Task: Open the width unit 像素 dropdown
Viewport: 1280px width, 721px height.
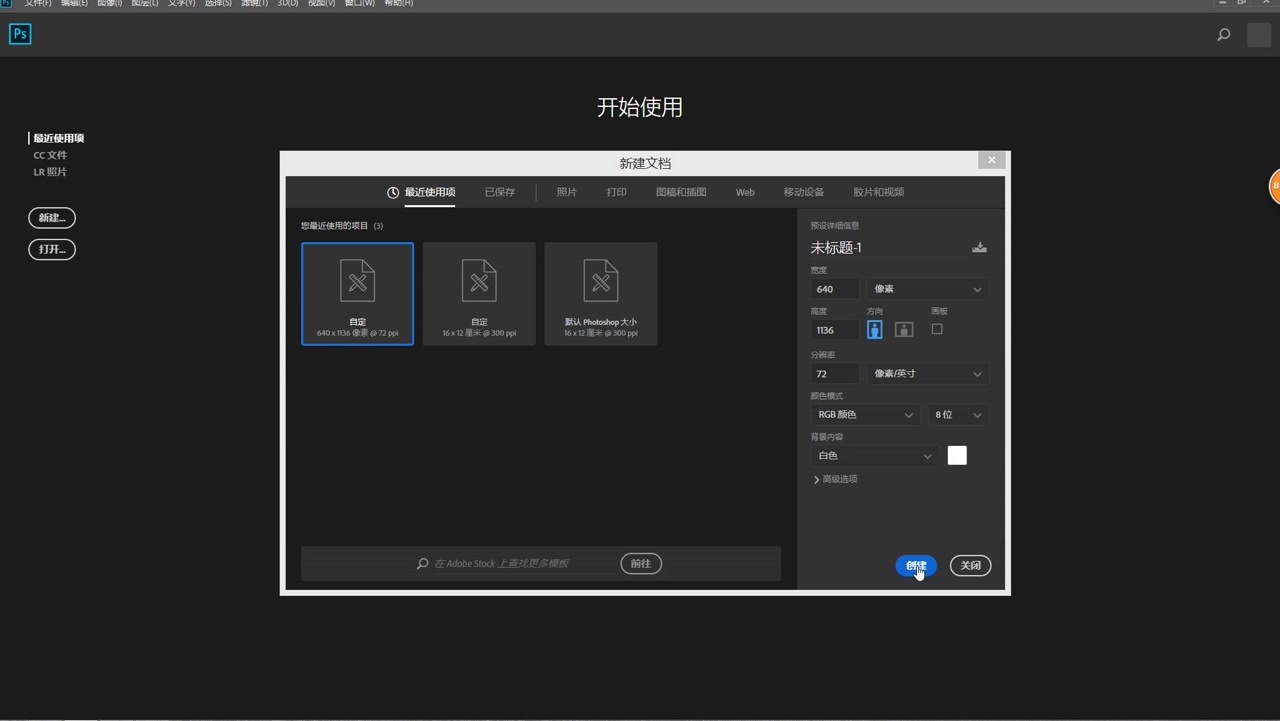Action: [x=927, y=289]
